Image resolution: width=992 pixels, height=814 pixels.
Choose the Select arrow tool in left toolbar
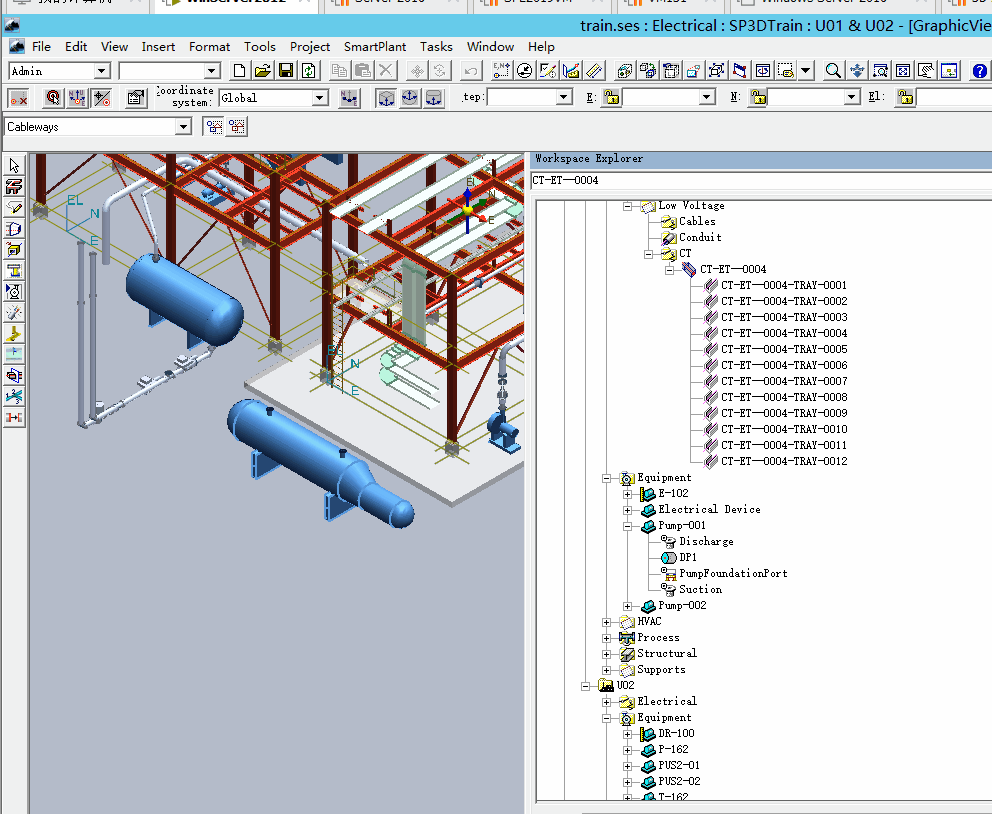pos(14,166)
